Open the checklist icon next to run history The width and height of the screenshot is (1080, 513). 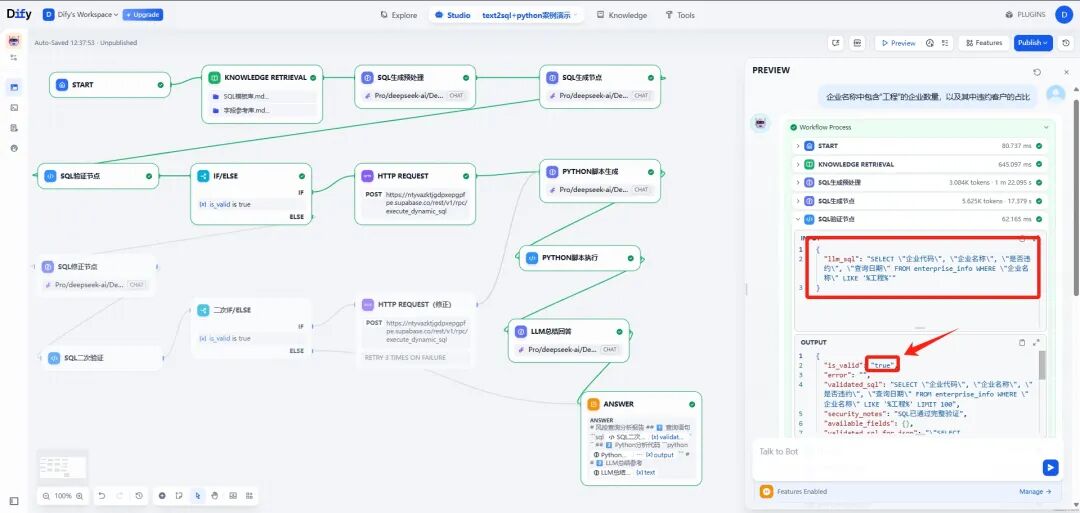pyautogui.click(x=946, y=43)
